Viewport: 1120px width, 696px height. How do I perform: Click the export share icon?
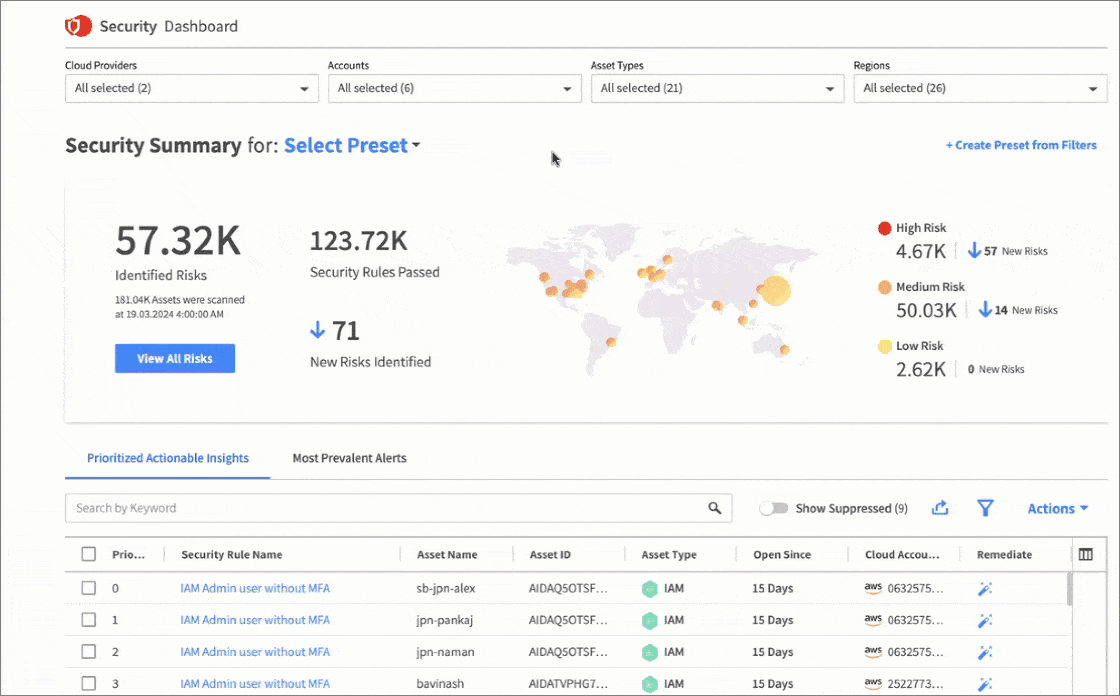[x=940, y=508]
